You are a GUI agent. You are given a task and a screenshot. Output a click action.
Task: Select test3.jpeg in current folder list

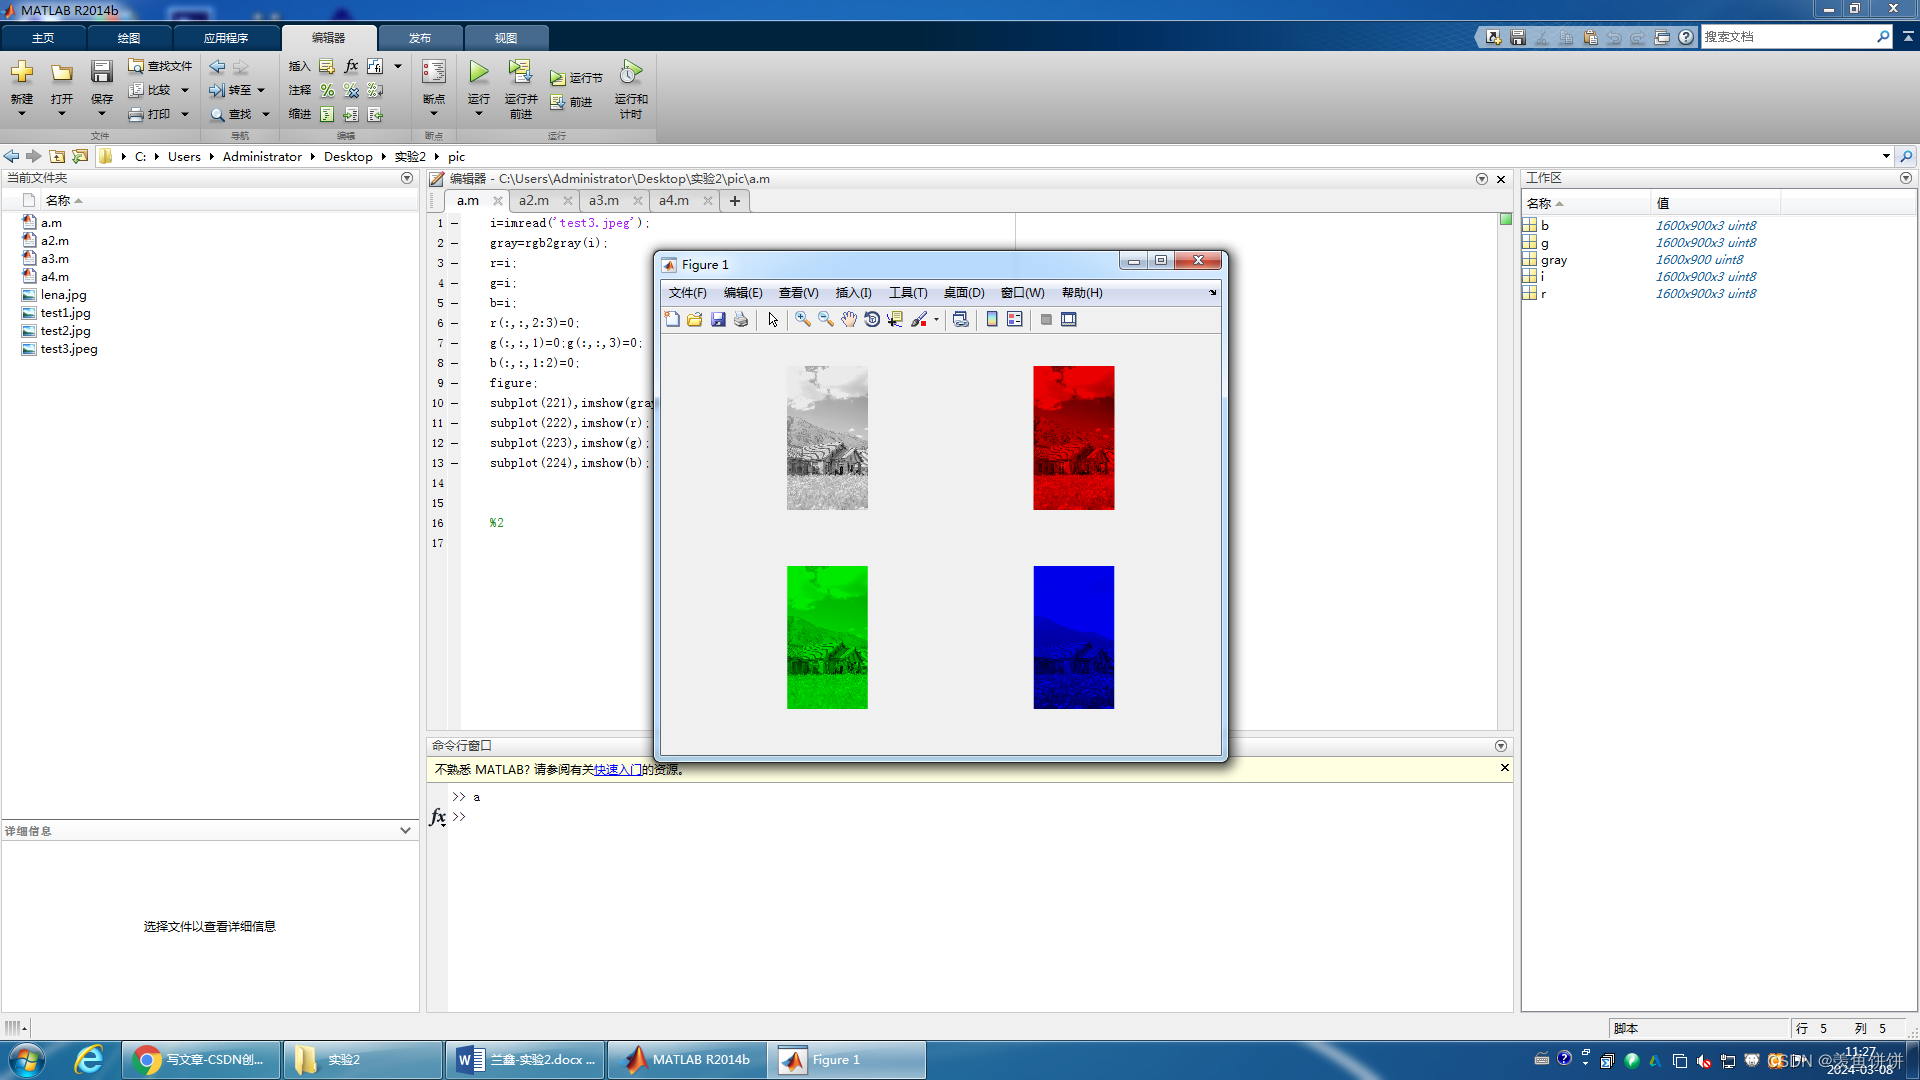[x=69, y=349]
